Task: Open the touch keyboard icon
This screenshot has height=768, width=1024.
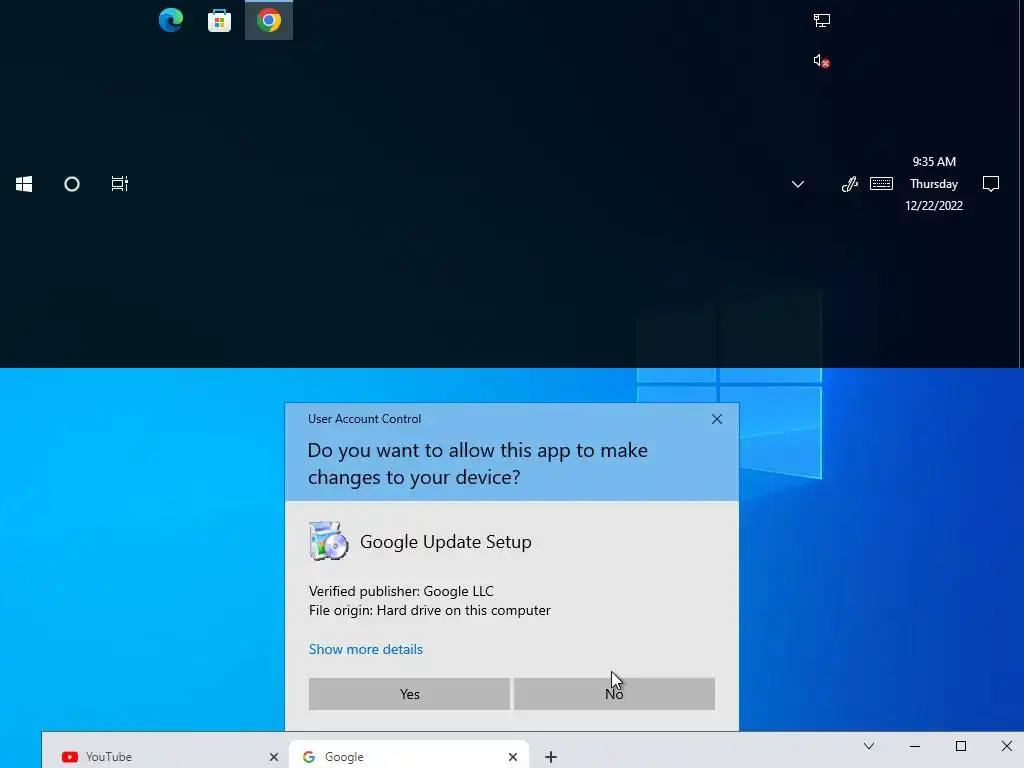Action: click(x=881, y=184)
